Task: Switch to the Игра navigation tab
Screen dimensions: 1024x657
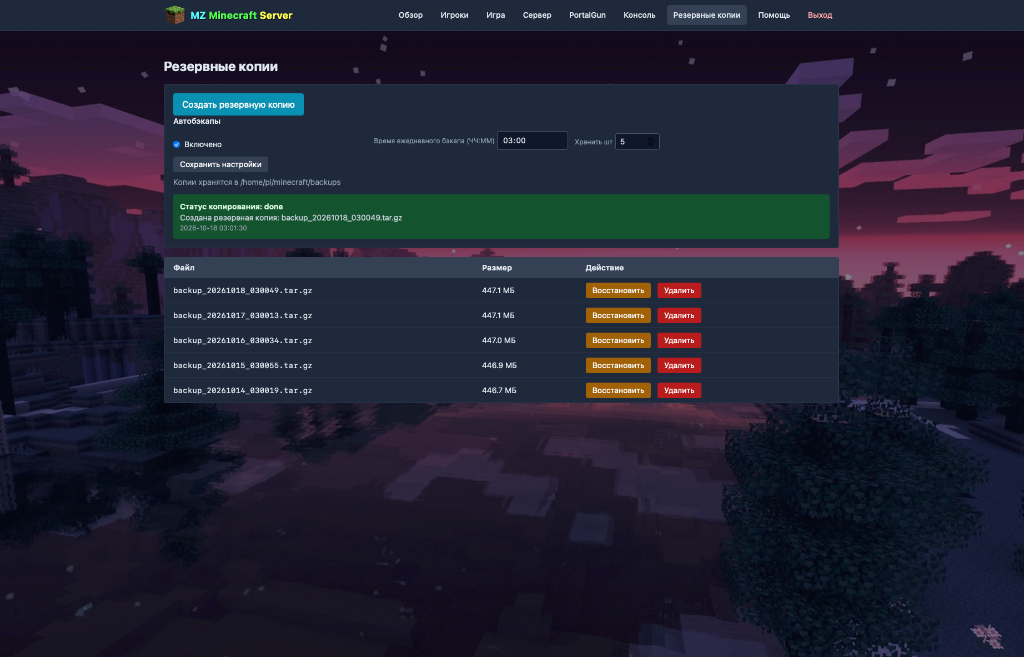Action: (496, 15)
